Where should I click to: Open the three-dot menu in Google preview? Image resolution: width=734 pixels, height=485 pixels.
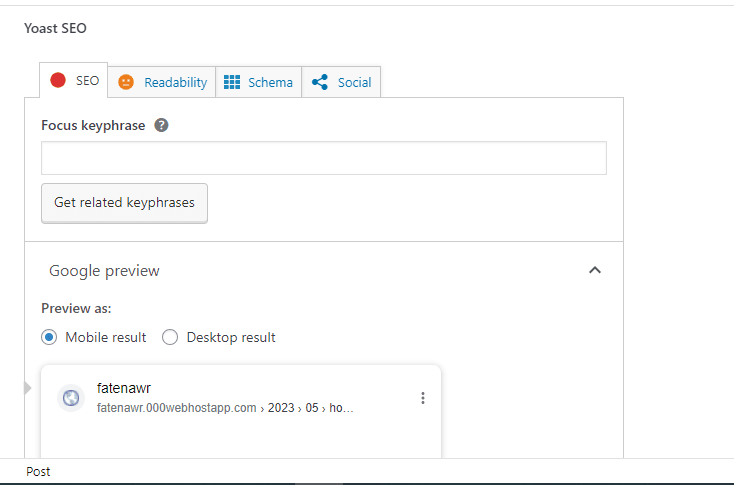point(423,398)
